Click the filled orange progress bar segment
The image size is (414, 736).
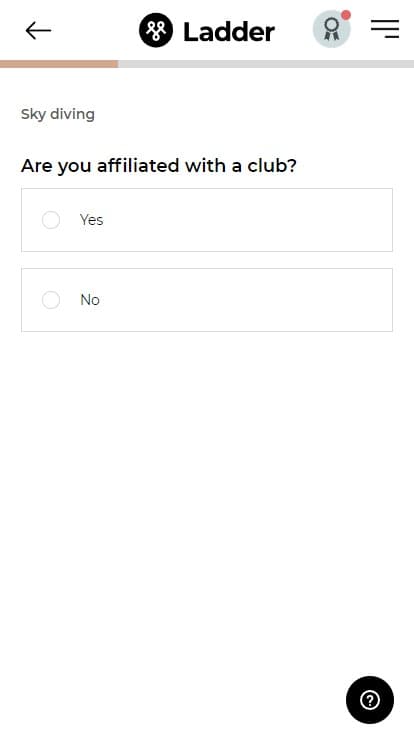(x=59, y=64)
